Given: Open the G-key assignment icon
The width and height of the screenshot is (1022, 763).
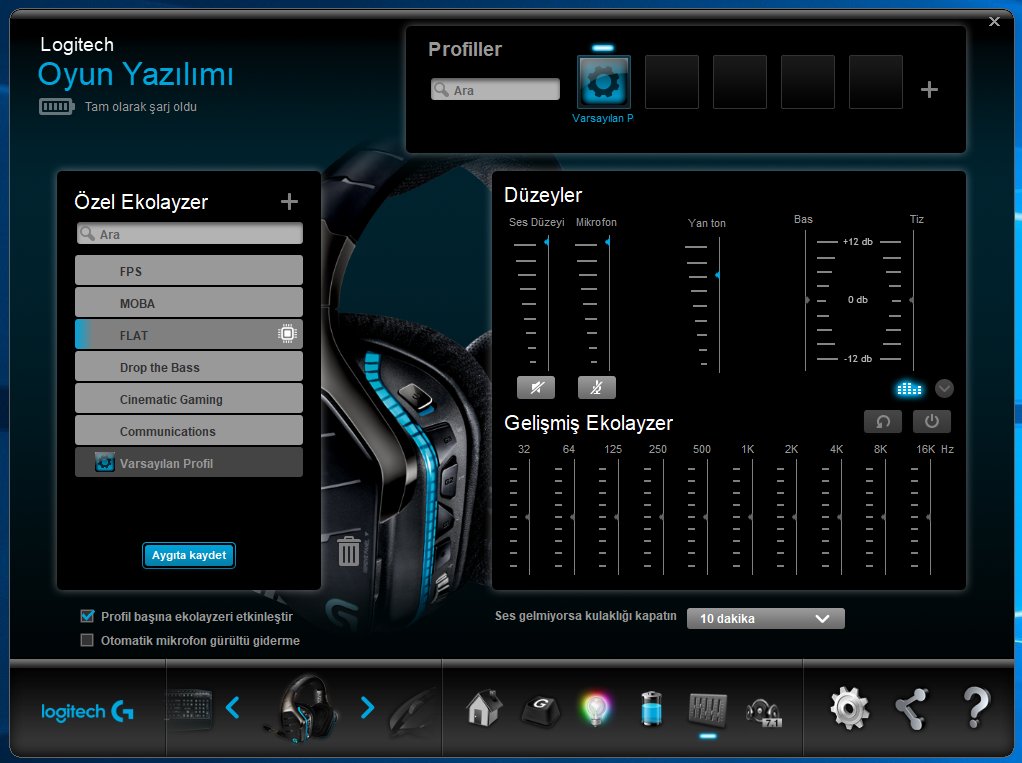Looking at the screenshot, I should 540,710.
